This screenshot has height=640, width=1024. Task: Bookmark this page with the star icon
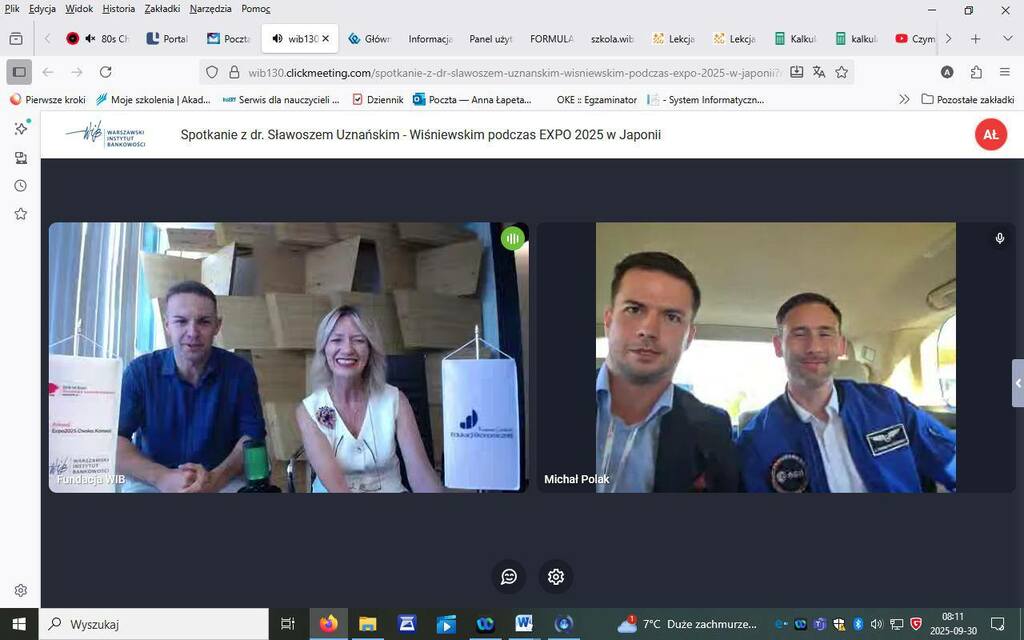(842, 72)
